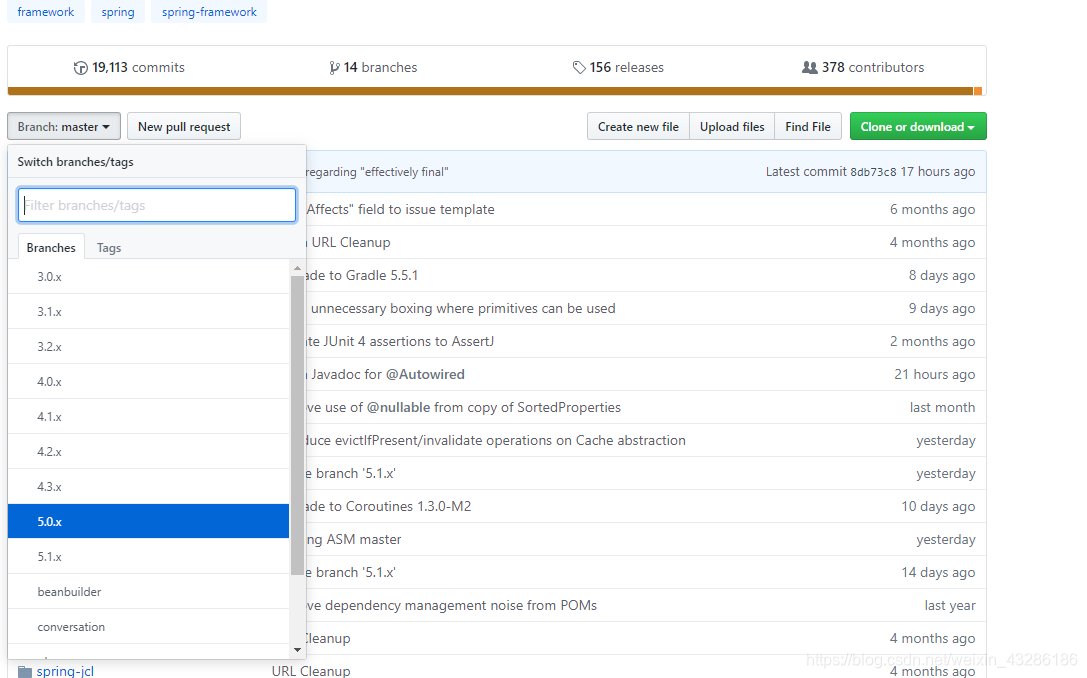The width and height of the screenshot is (1087, 678).
Task: Click the commits history clock icon
Action: pyautogui.click(x=80, y=68)
